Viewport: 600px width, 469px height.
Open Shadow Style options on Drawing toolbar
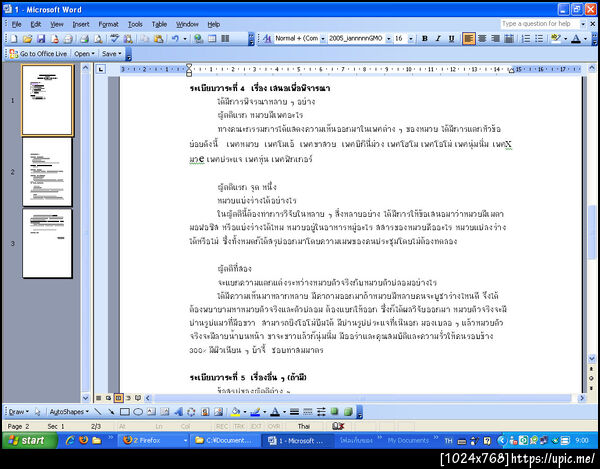(335, 412)
